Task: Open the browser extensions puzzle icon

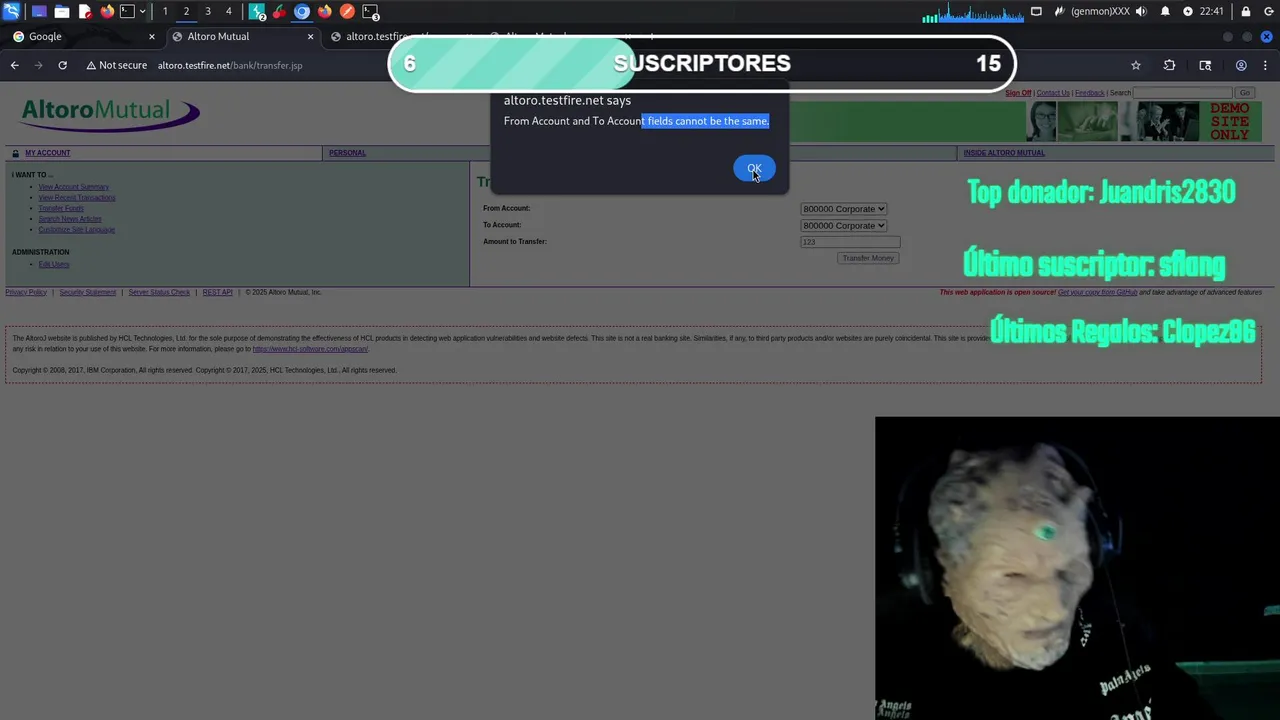Action: coord(1169,65)
